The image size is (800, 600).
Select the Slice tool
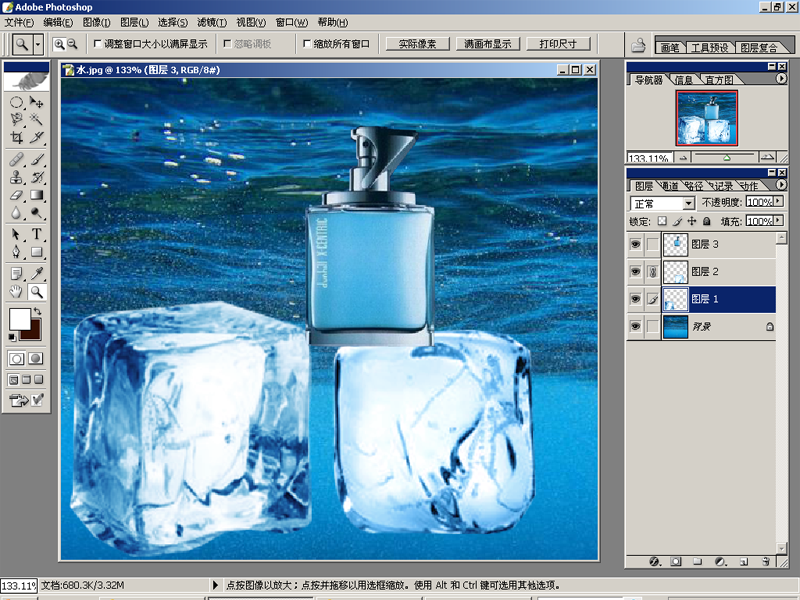[x=36, y=137]
